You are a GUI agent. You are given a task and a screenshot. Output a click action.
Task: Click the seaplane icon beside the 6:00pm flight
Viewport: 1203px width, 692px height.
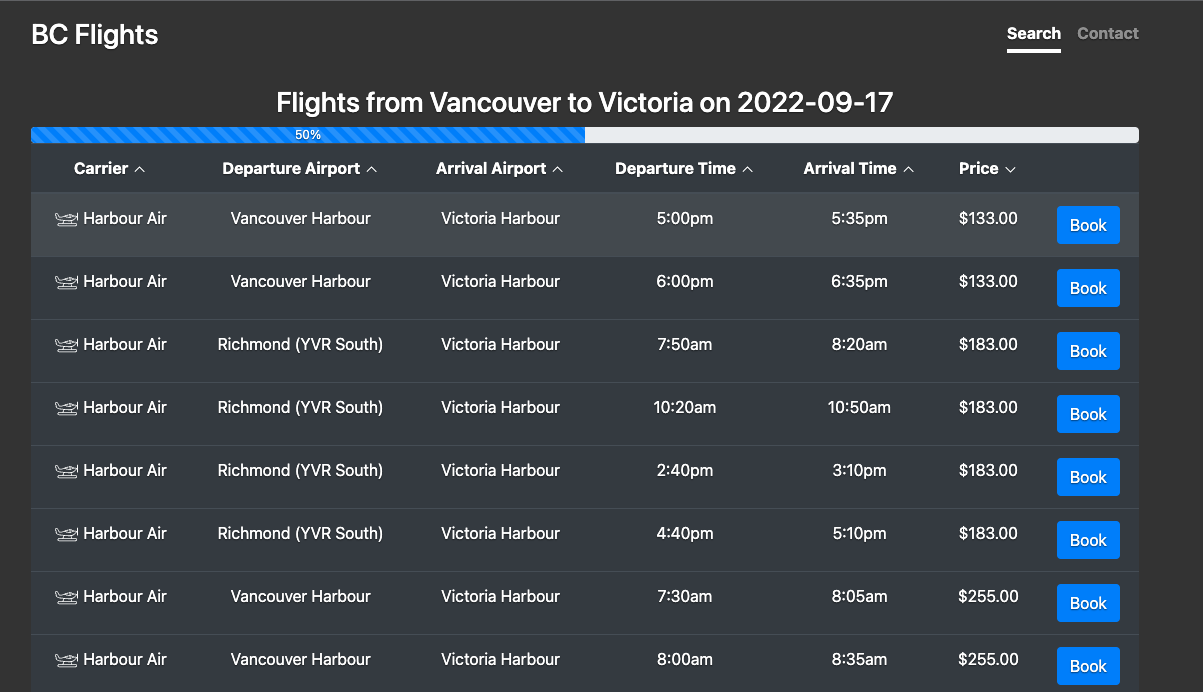tap(66, 281)
